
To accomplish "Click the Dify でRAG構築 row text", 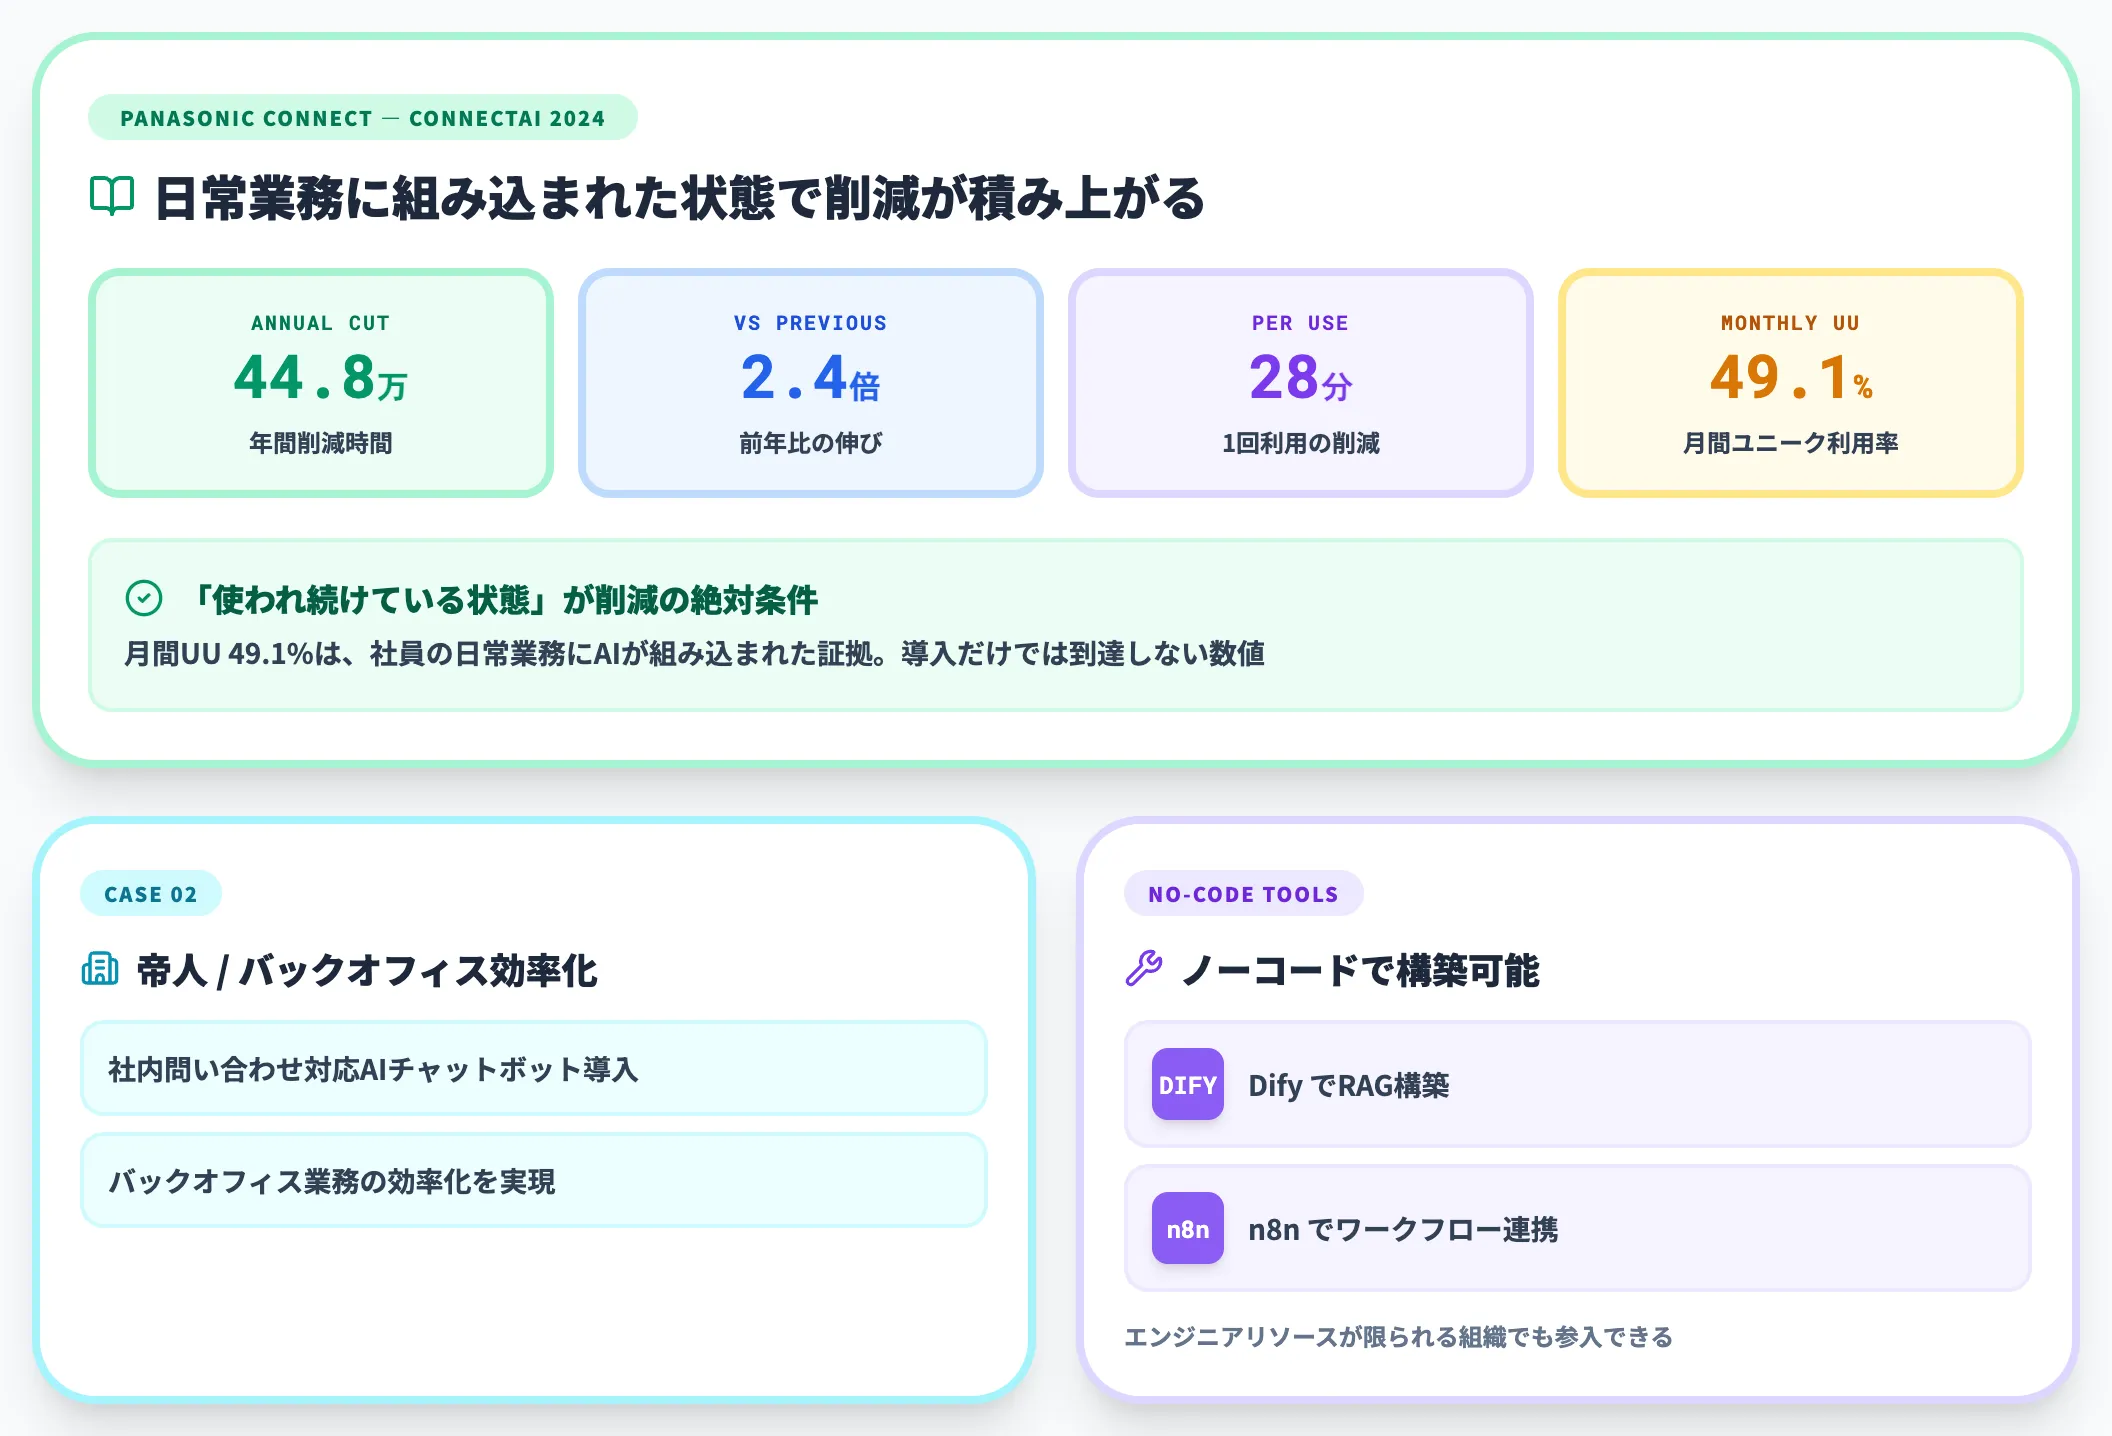I will click(1349, 1085).
